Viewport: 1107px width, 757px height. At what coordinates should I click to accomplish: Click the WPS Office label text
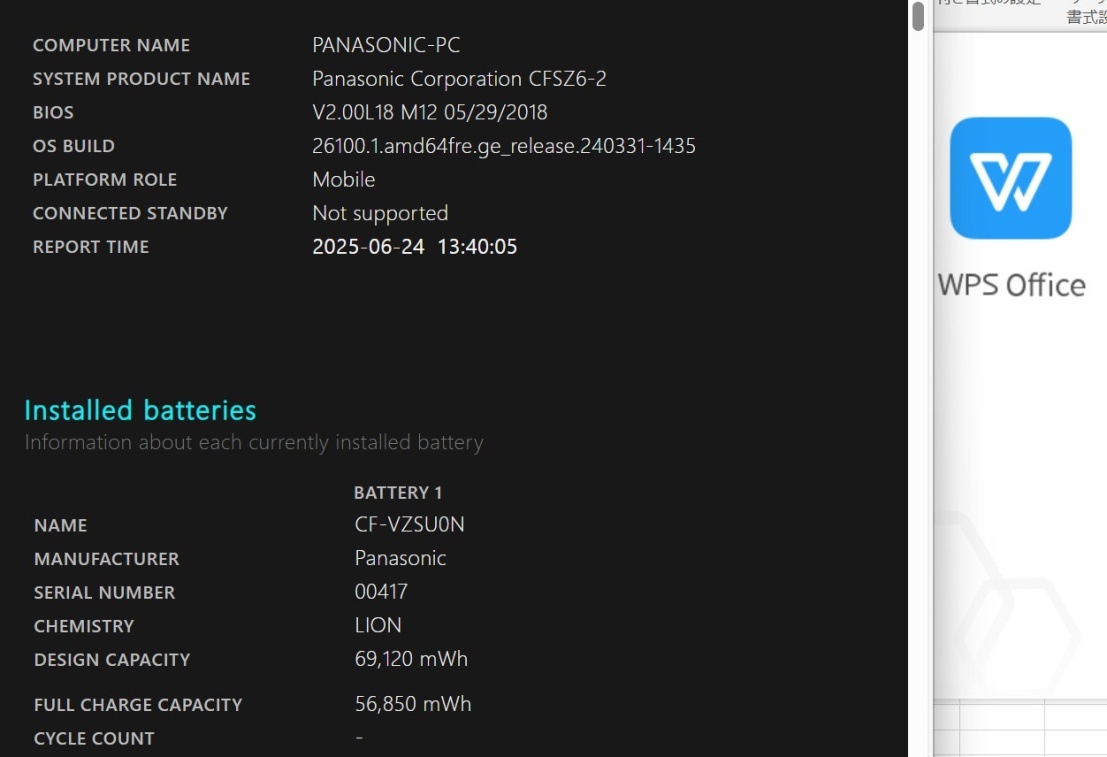pyautogui.click(x=1011, y=285)
